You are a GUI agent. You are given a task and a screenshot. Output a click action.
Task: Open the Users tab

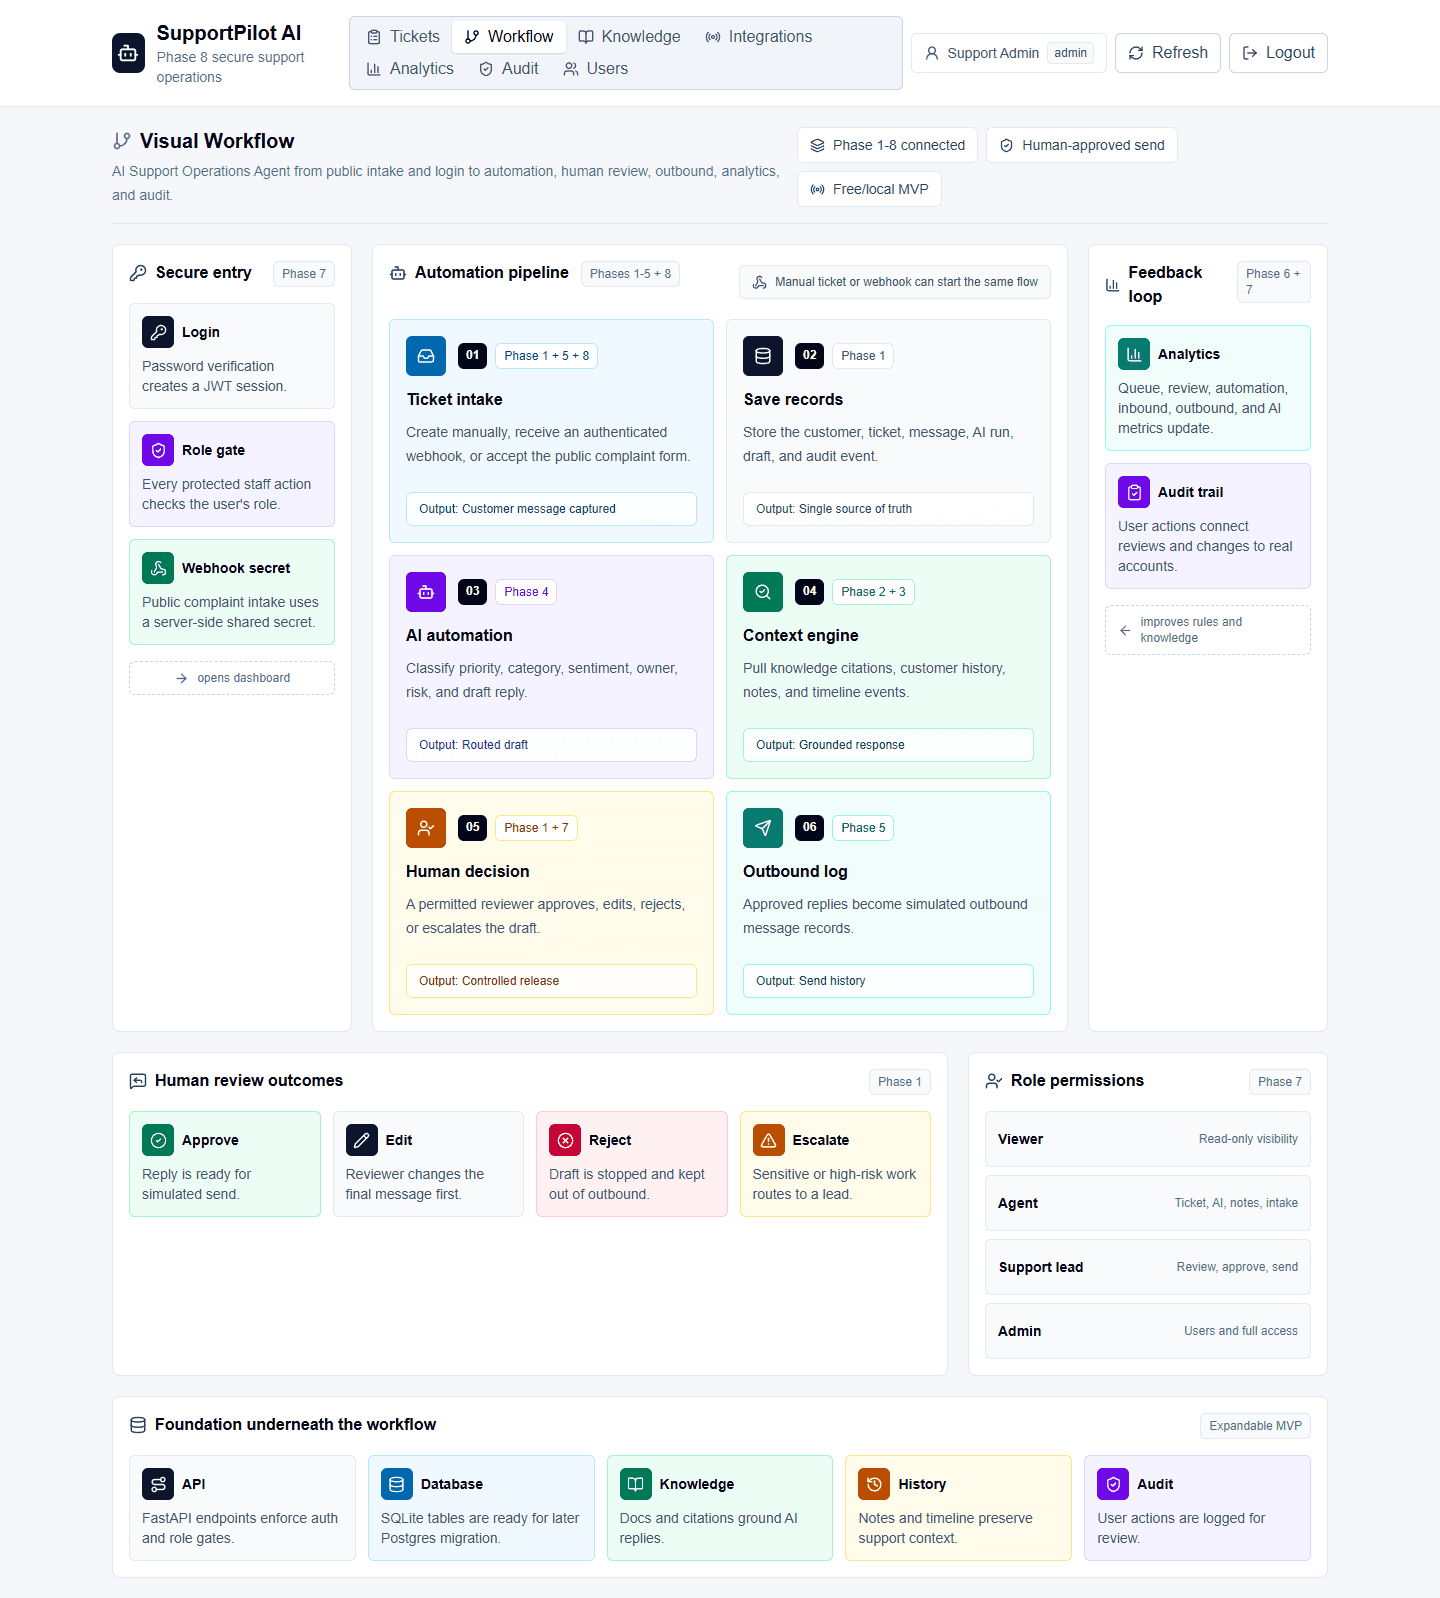(x=596, y=69)
